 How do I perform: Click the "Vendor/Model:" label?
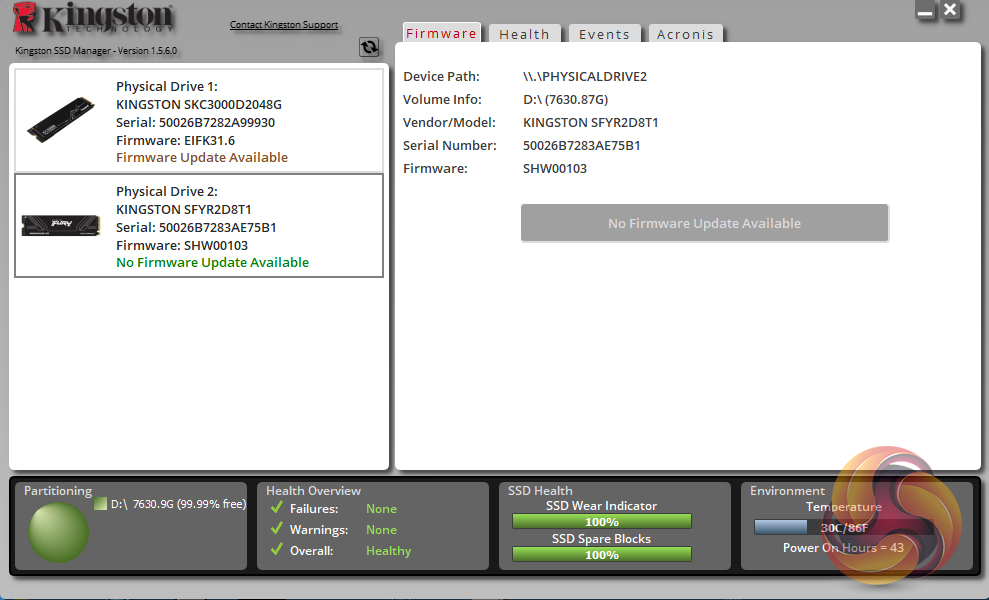click(449, 122)
